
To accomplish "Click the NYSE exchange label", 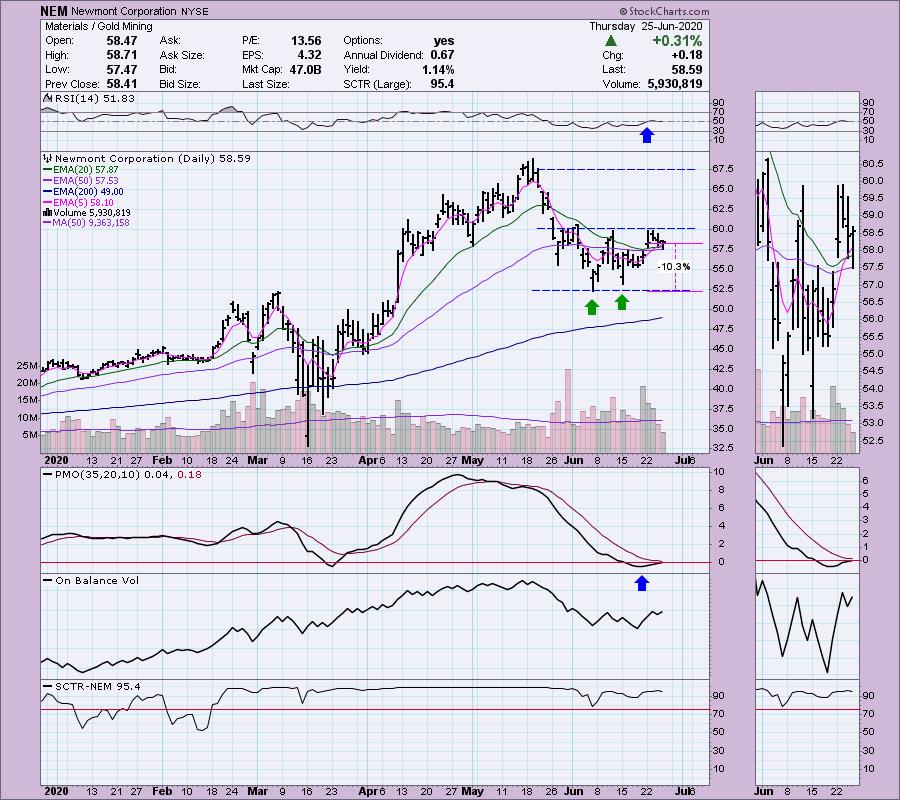I will (x=194, y=11).
